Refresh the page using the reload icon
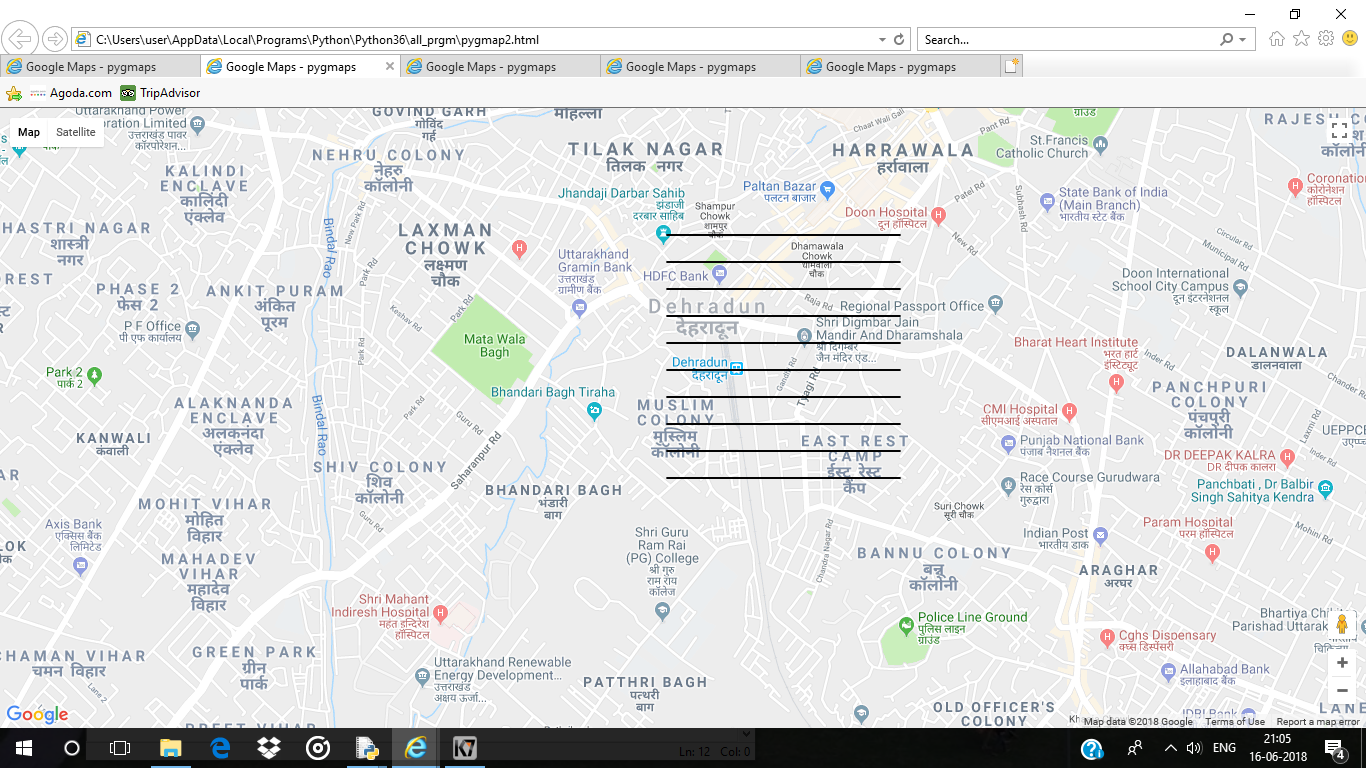Viewport: 1366px width, 768px height. [899, 40]
